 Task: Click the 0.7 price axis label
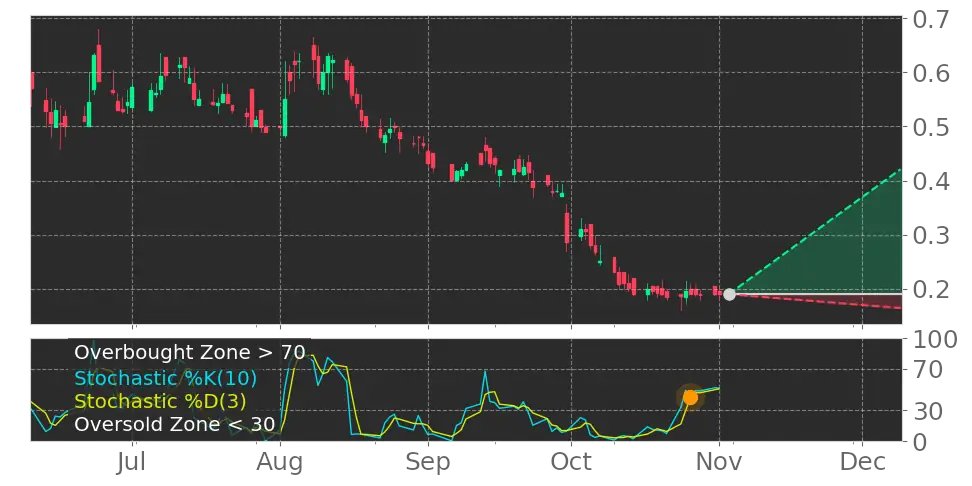930,20
